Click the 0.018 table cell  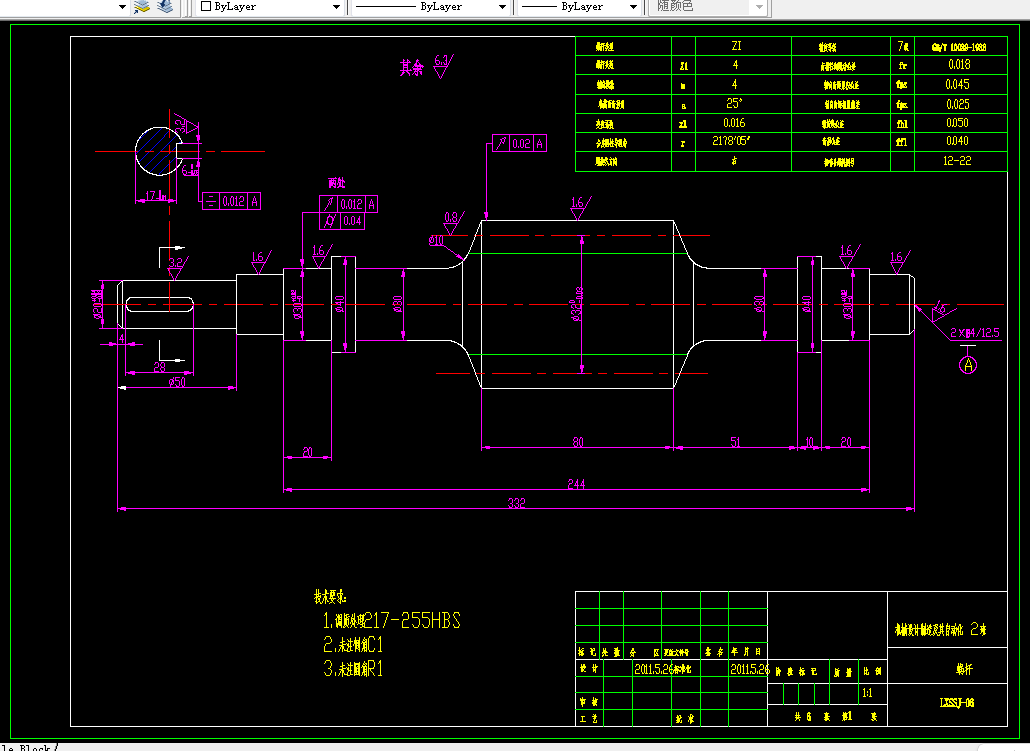click(959, 64)
